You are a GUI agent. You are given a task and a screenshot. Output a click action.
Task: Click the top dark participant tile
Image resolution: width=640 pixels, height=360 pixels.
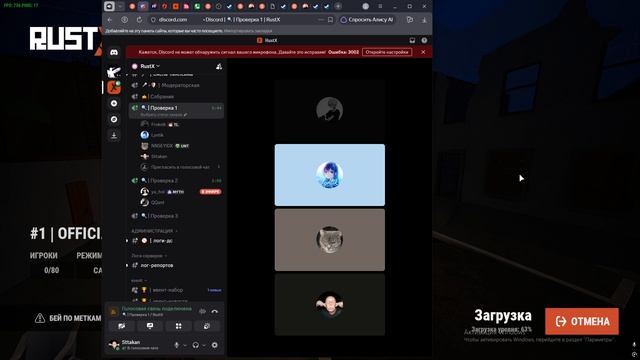pyautogui.click(x=330, y=110)
